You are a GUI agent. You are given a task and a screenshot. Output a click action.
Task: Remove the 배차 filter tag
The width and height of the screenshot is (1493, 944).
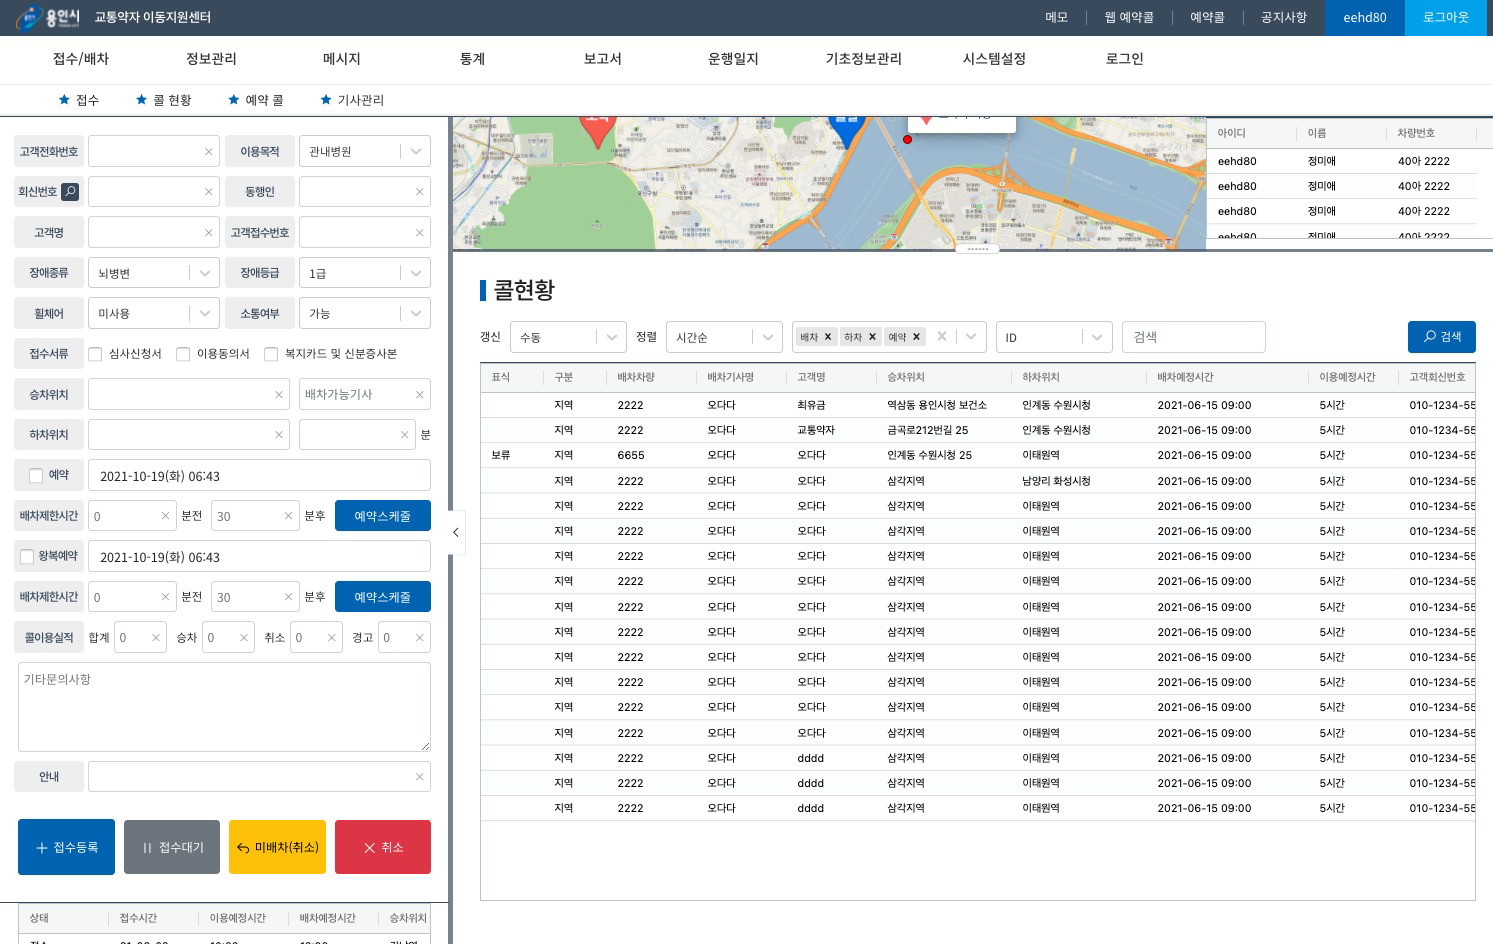click(x=828, y=337)
